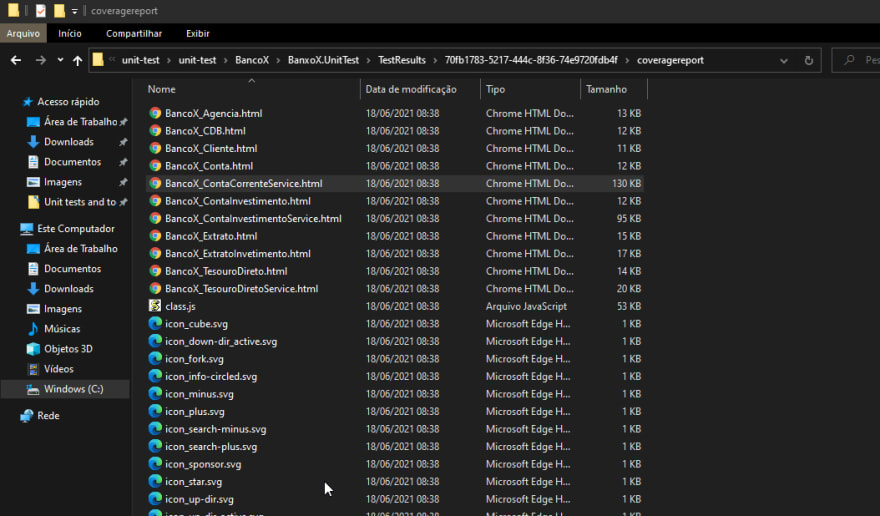The height and width of the screenshot is (516, 880).
Task: Select the Chrome icon of BancoX_Cliente.html
Action: [x=155, y=148]
